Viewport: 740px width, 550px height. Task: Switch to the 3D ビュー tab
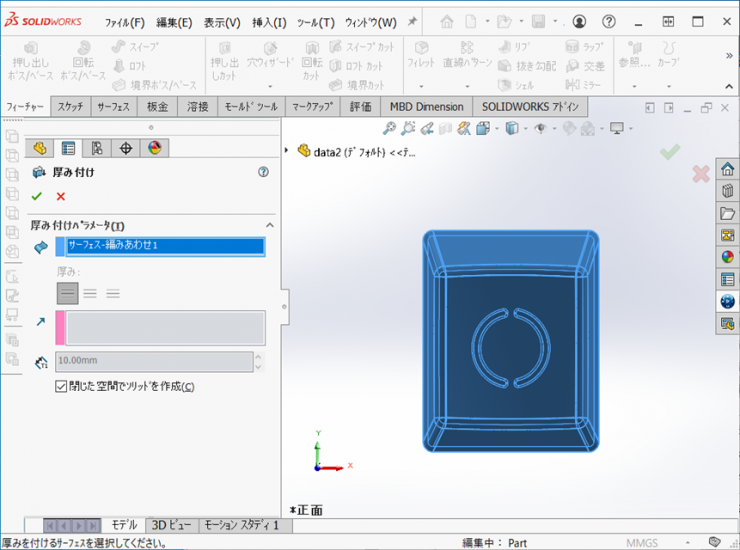(x=171, y=525)
